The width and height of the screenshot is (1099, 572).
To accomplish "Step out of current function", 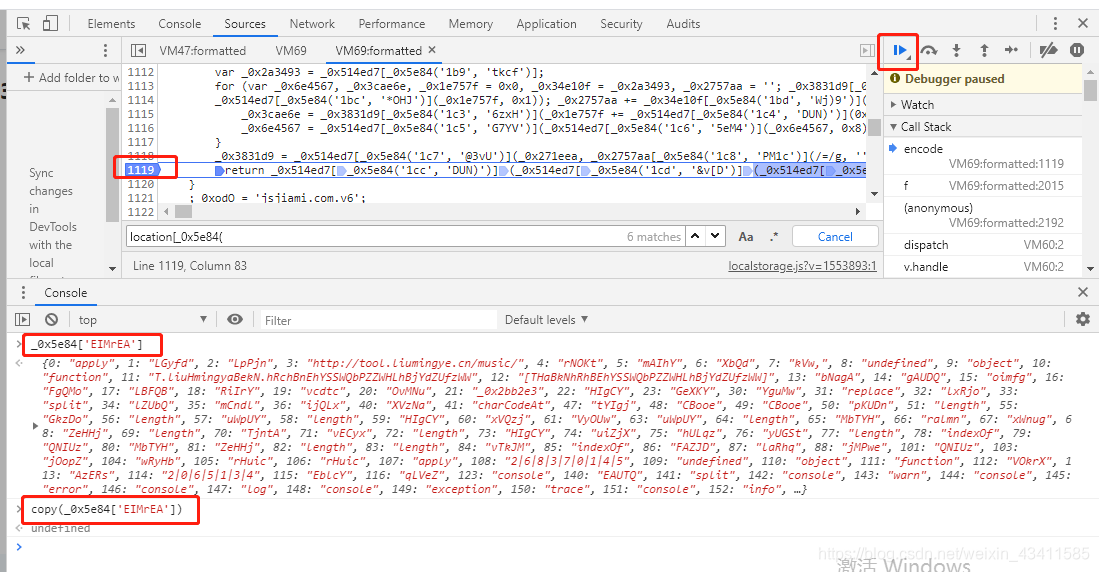I will coord(984,50).
